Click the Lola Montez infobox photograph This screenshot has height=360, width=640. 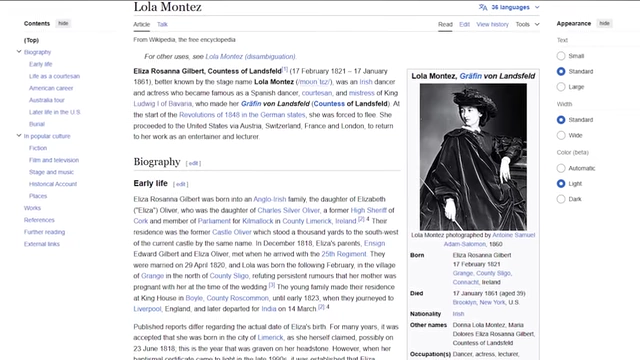(473, 157)
